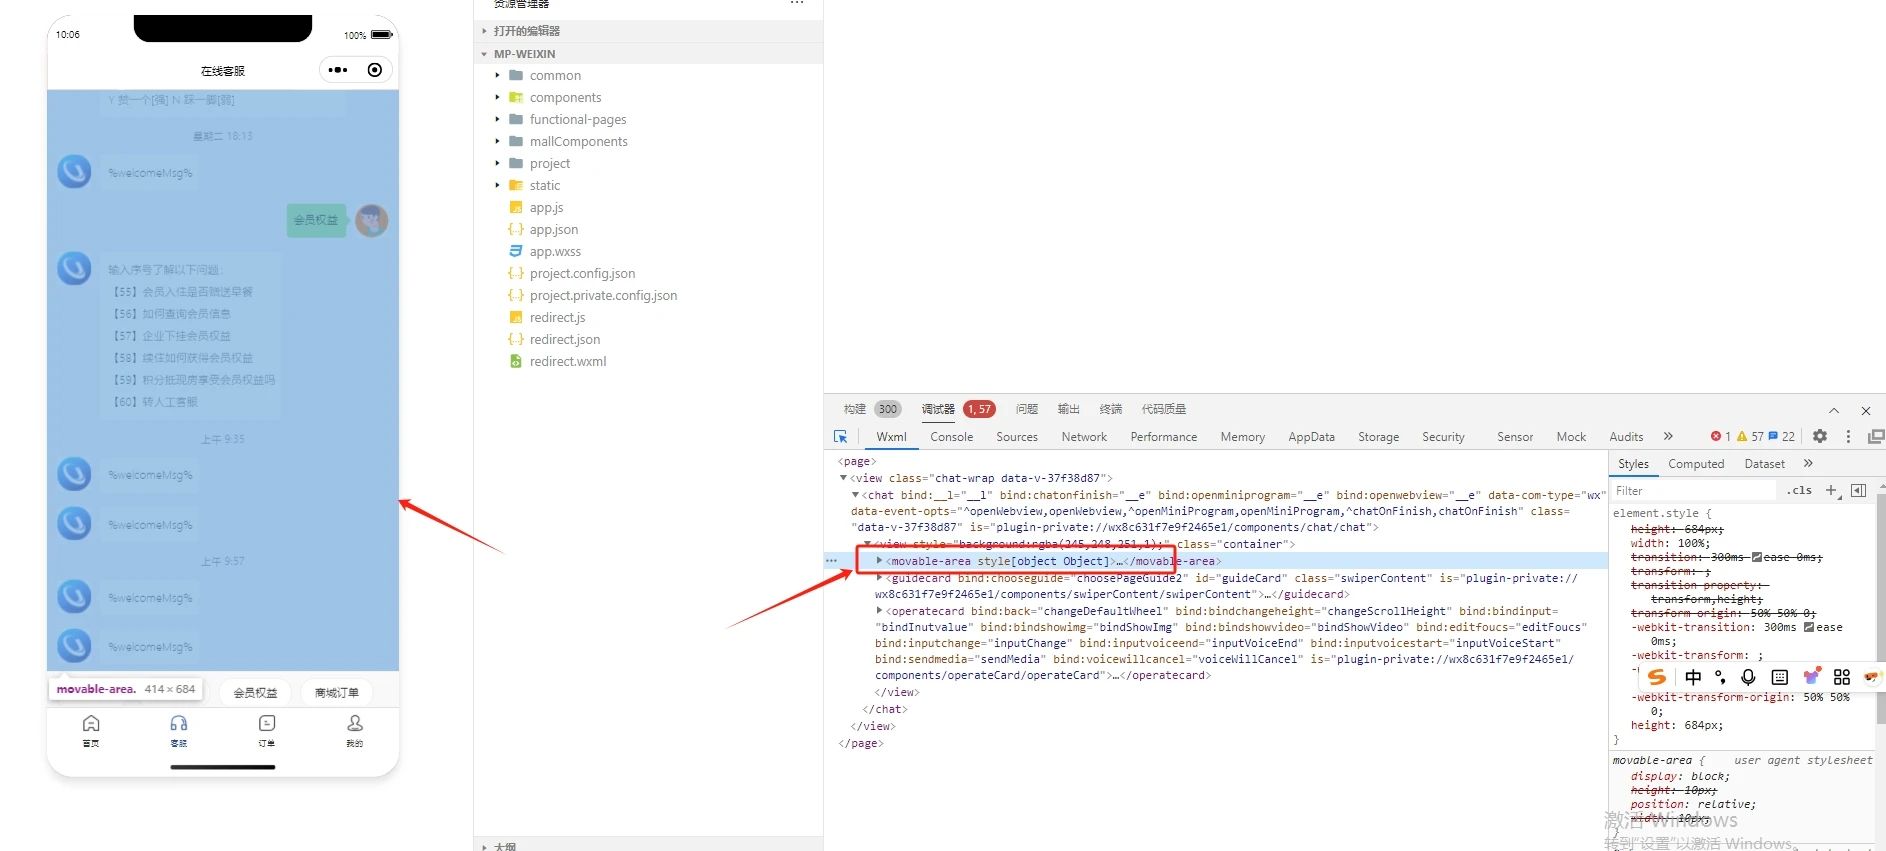The image size is (1886, 851).
Task: Tap the home tab icon in simulator
Action: coord(91,723)
